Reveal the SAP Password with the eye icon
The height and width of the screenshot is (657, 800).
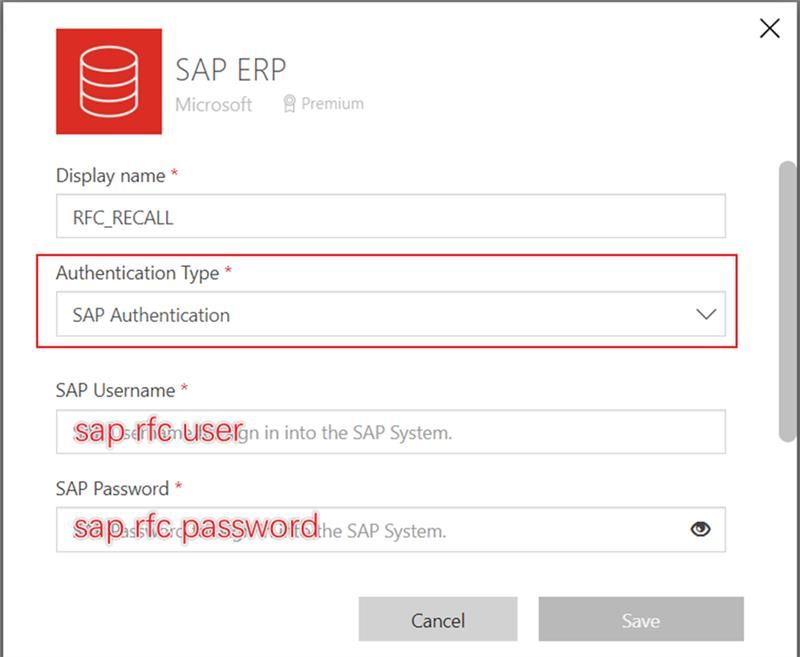tap(700, 529)
